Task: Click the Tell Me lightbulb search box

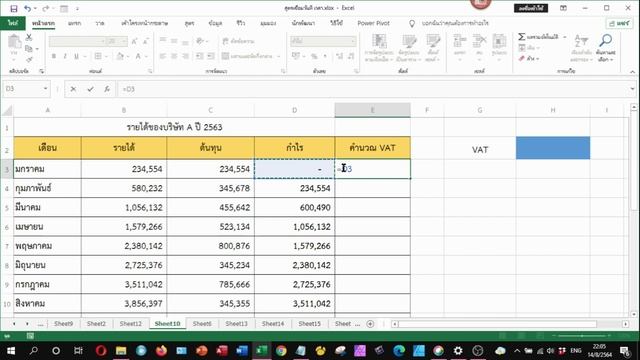Action: 450,23
